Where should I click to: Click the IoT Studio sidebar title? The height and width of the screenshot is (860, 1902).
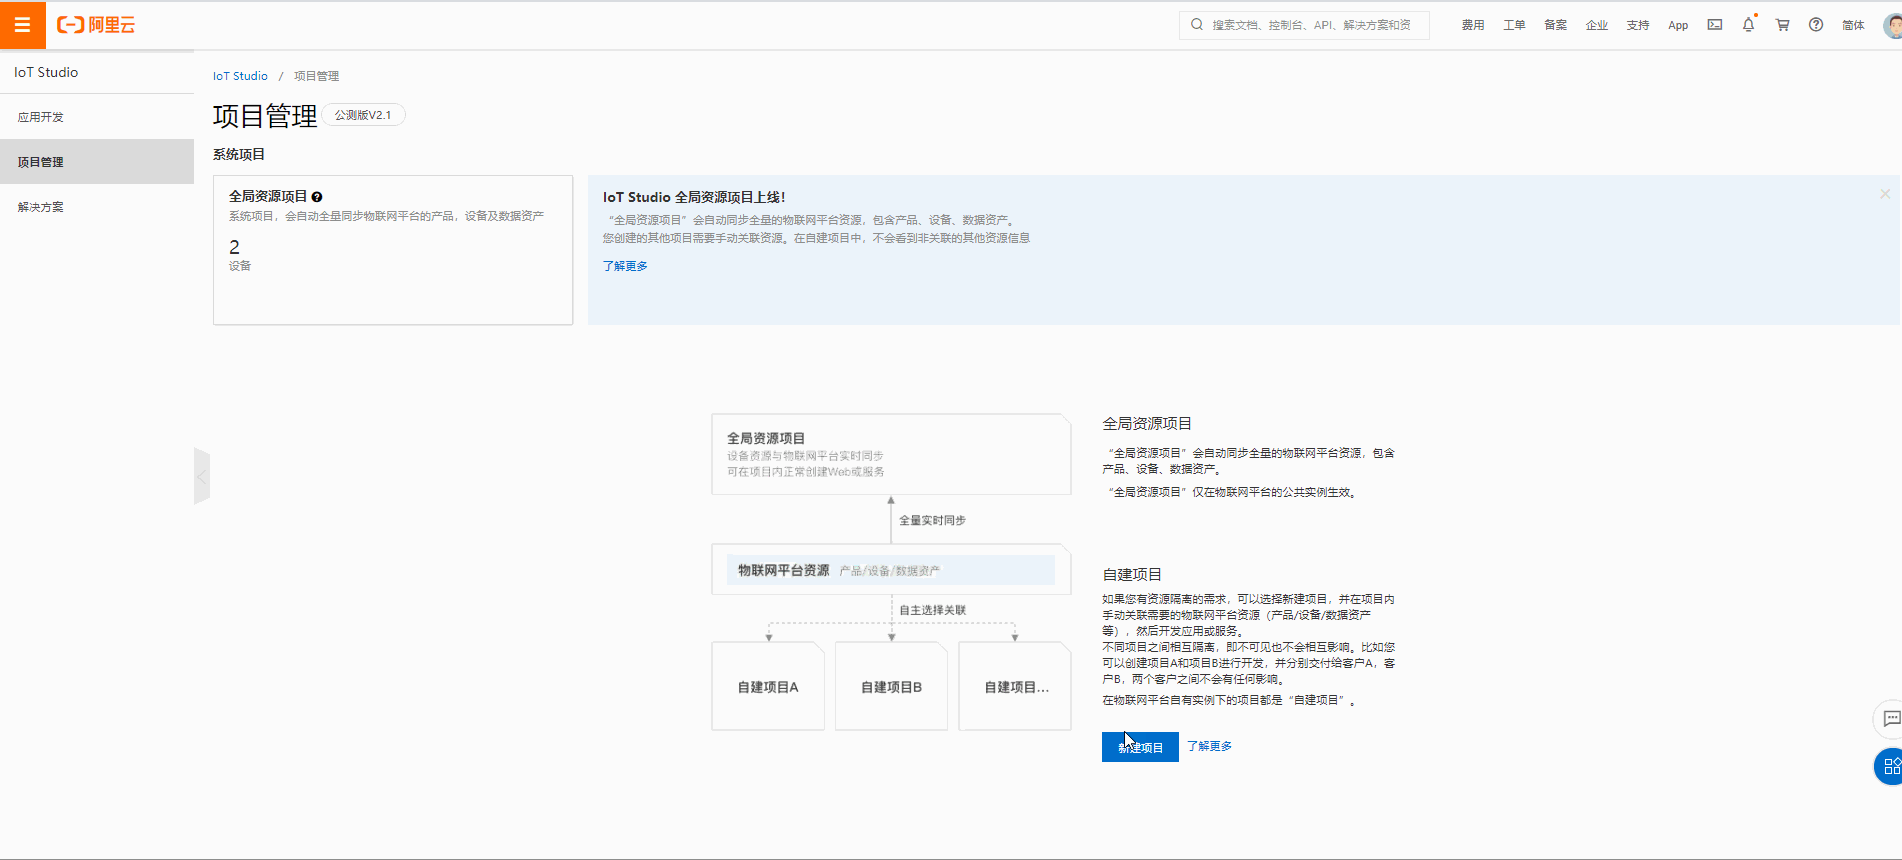tap(46, 72)
